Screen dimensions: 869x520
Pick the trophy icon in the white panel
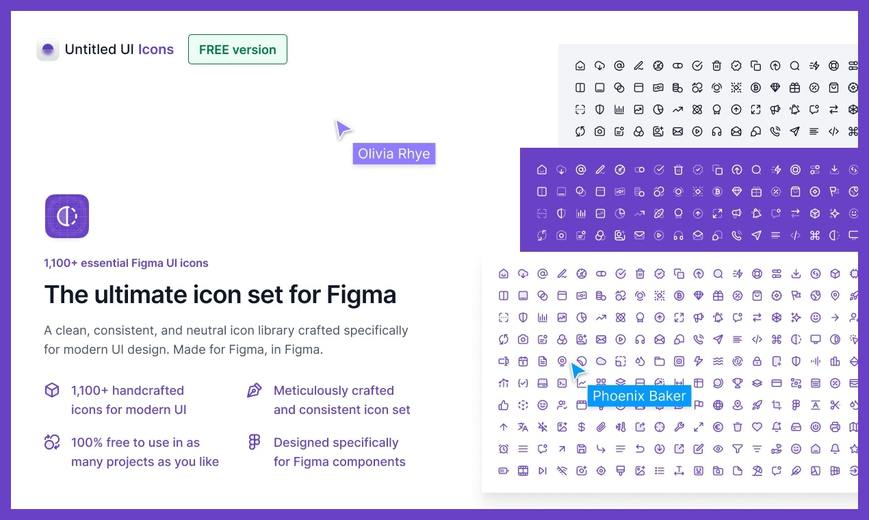coord(737,383)
